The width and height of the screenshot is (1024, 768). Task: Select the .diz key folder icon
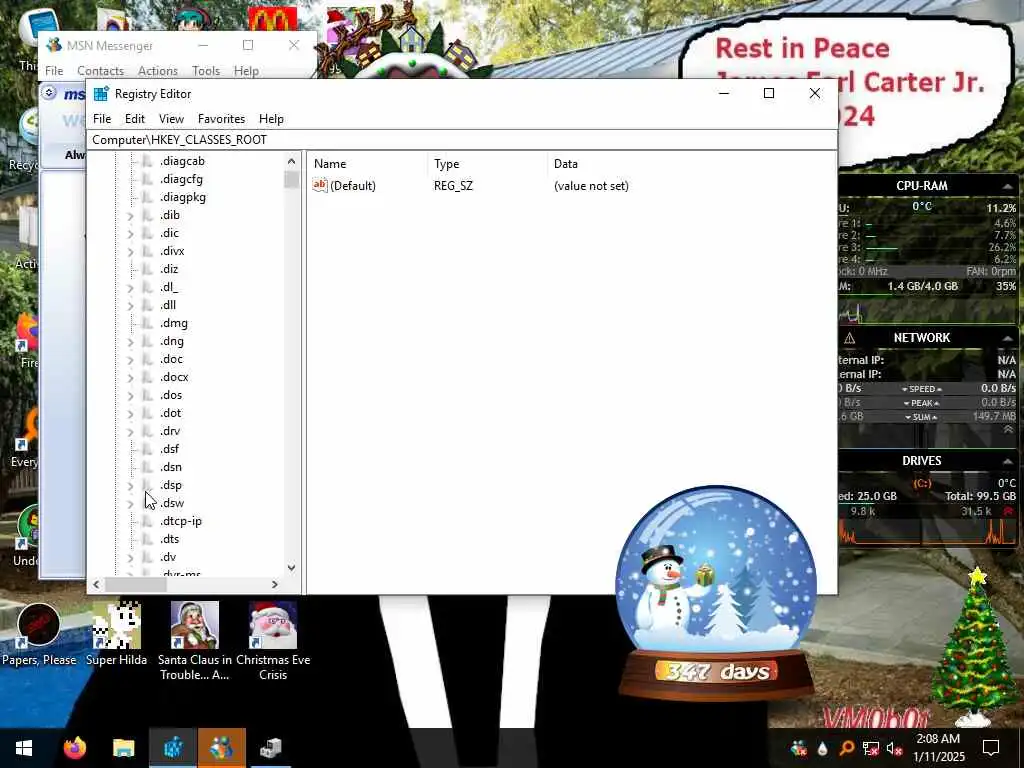click(x=148, y=269)
